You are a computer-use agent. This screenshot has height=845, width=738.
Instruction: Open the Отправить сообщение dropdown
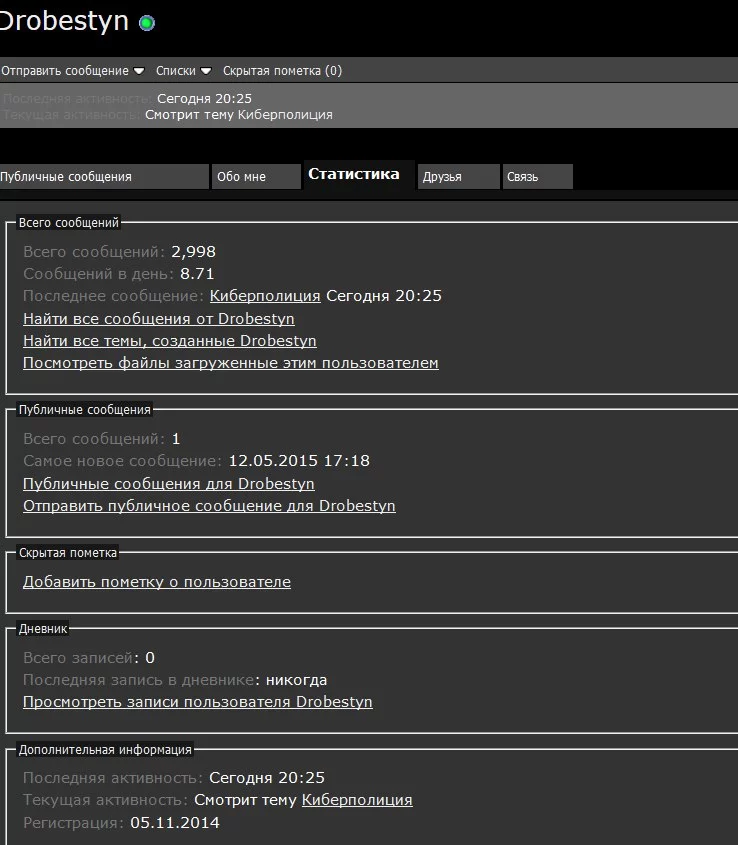(72, 71)
